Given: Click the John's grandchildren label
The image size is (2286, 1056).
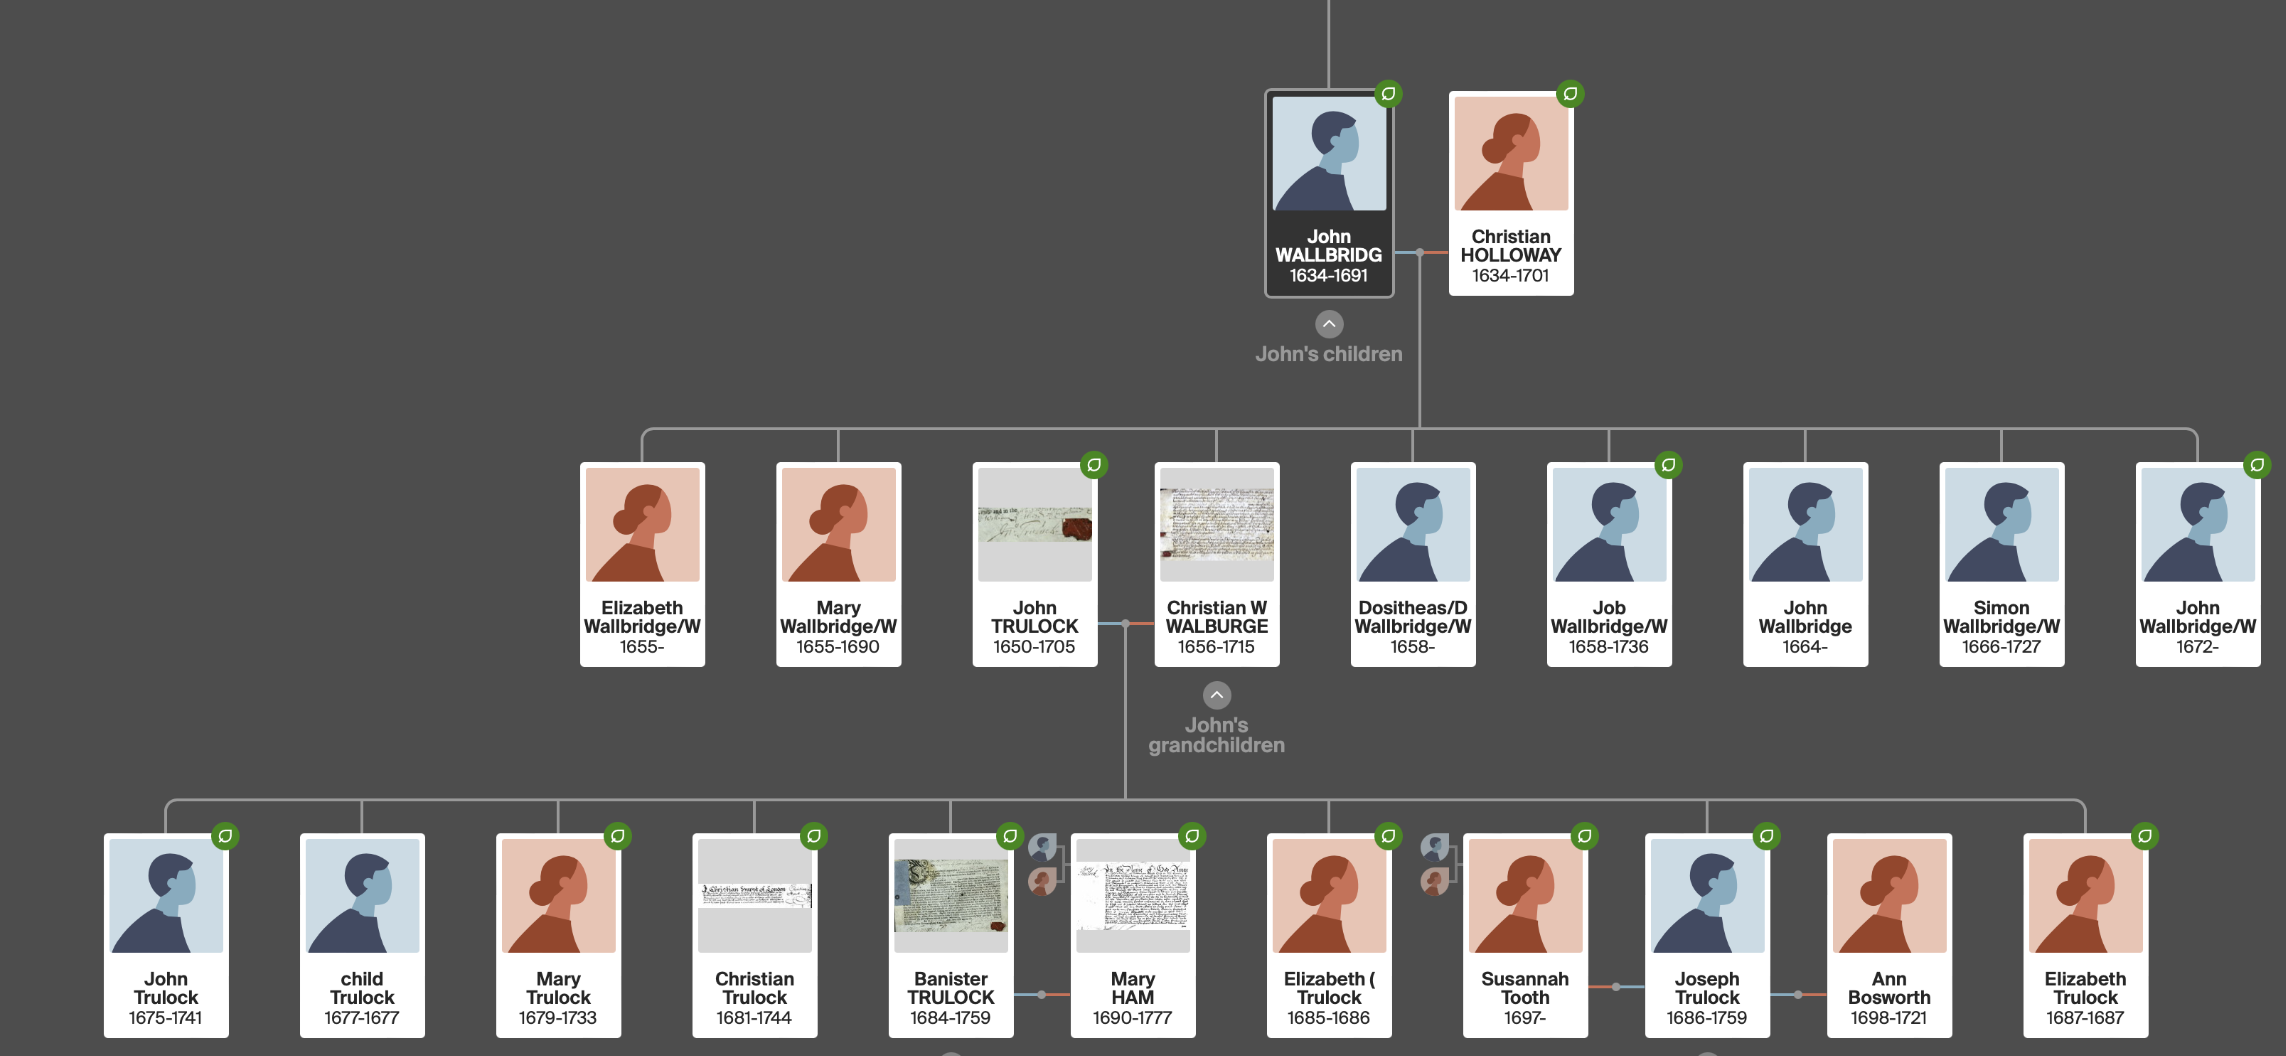Looking at the screenshot, I should (x=1217, y=735).
